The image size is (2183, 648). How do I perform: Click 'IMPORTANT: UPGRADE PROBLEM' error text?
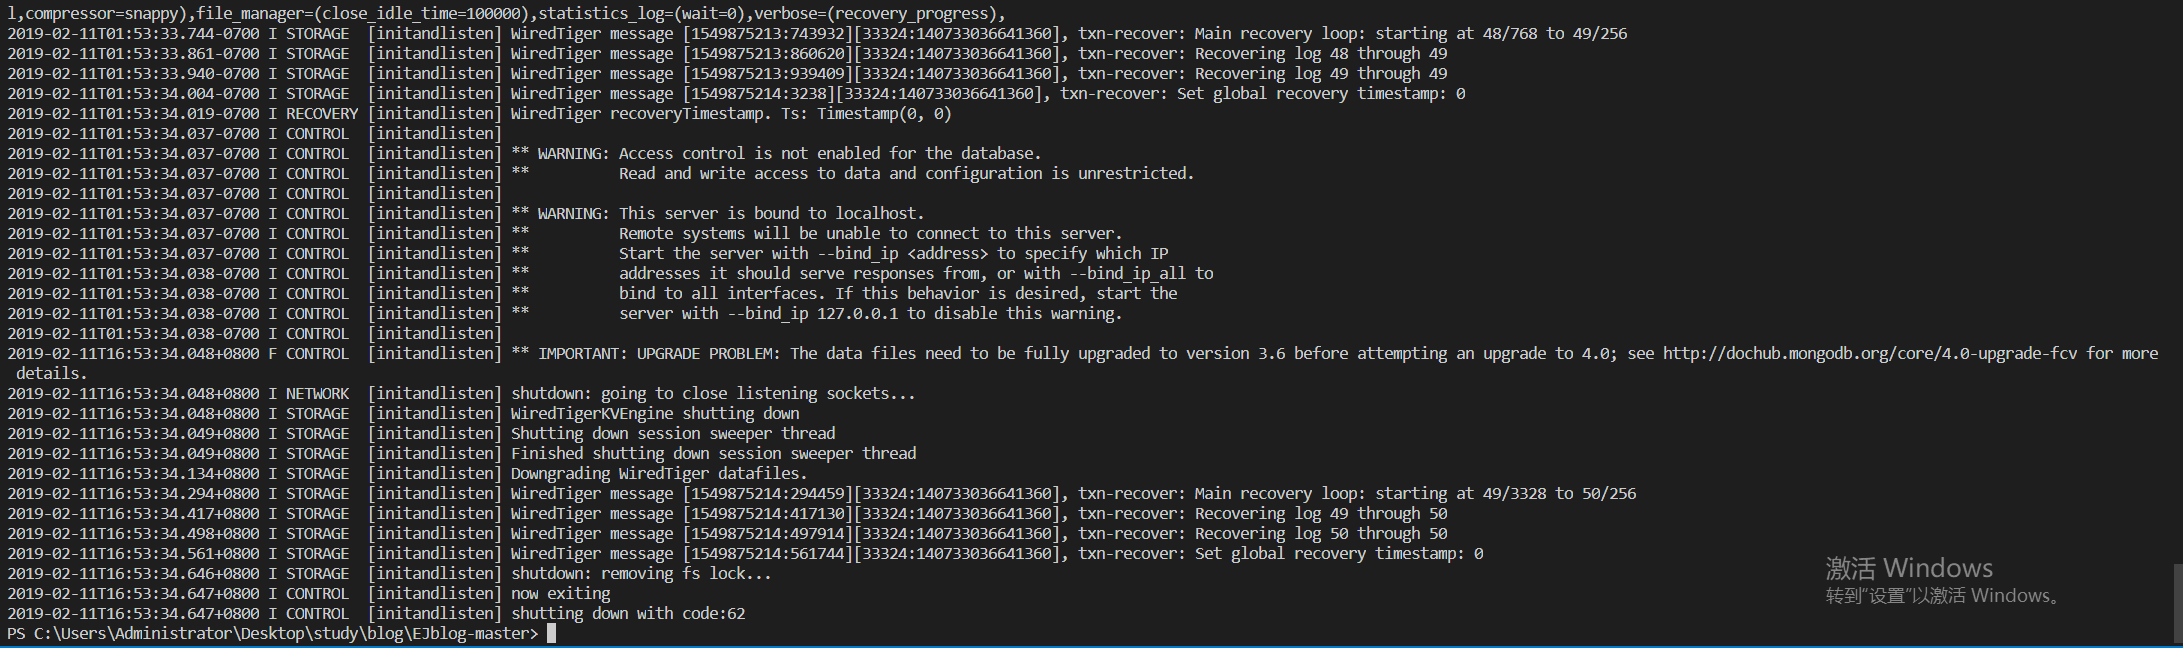[656, 353]
